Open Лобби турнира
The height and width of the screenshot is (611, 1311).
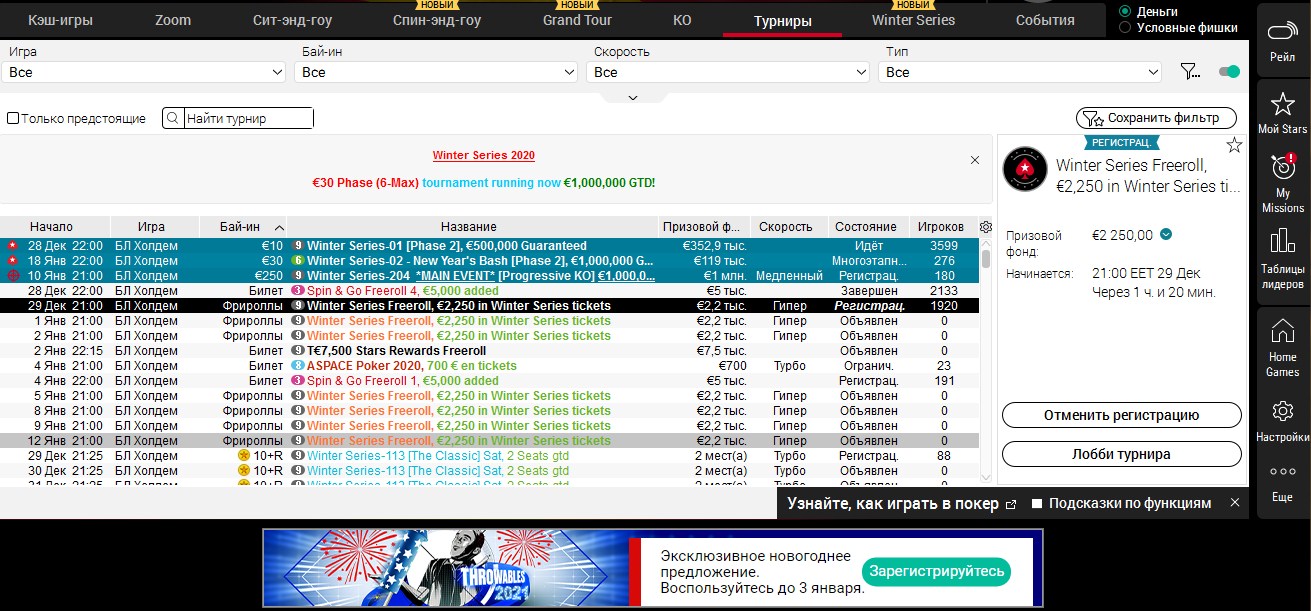(1121, 454)
